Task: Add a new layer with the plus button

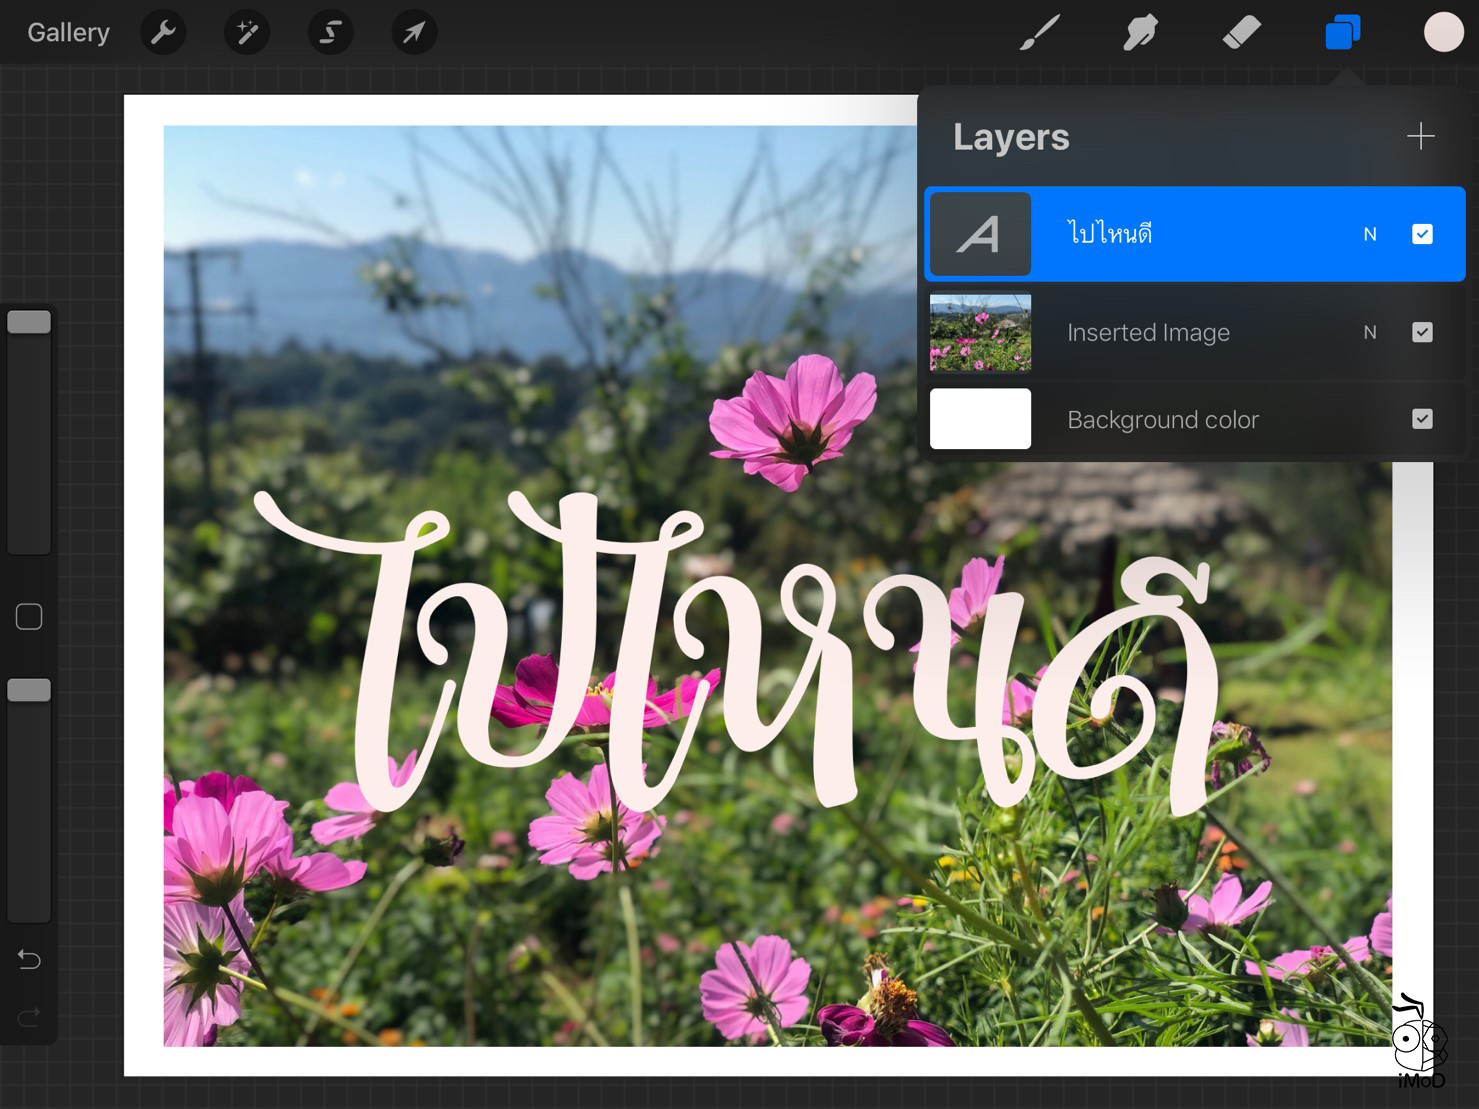Action: (x=1419, y=136)
